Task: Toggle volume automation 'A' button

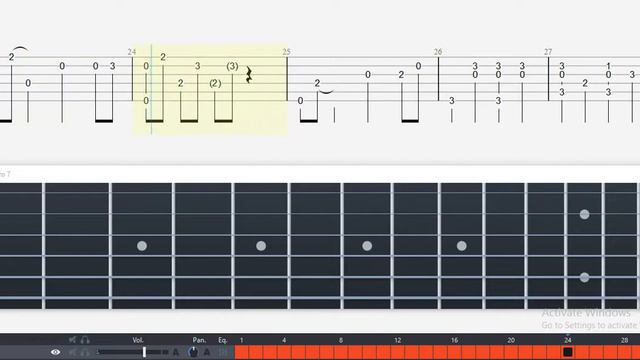Action: (176, 352)
